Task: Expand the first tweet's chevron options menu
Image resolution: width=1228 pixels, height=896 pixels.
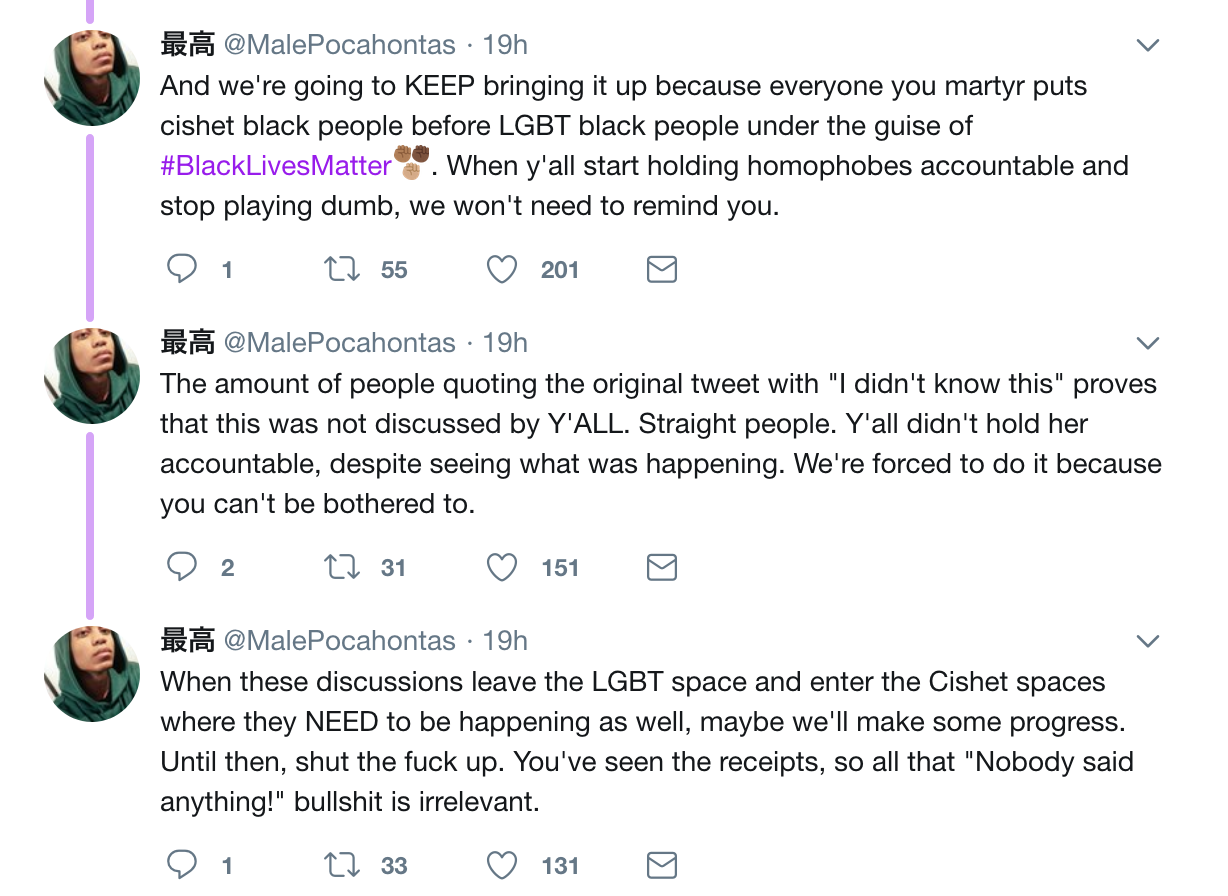Action: (1148, 45)
